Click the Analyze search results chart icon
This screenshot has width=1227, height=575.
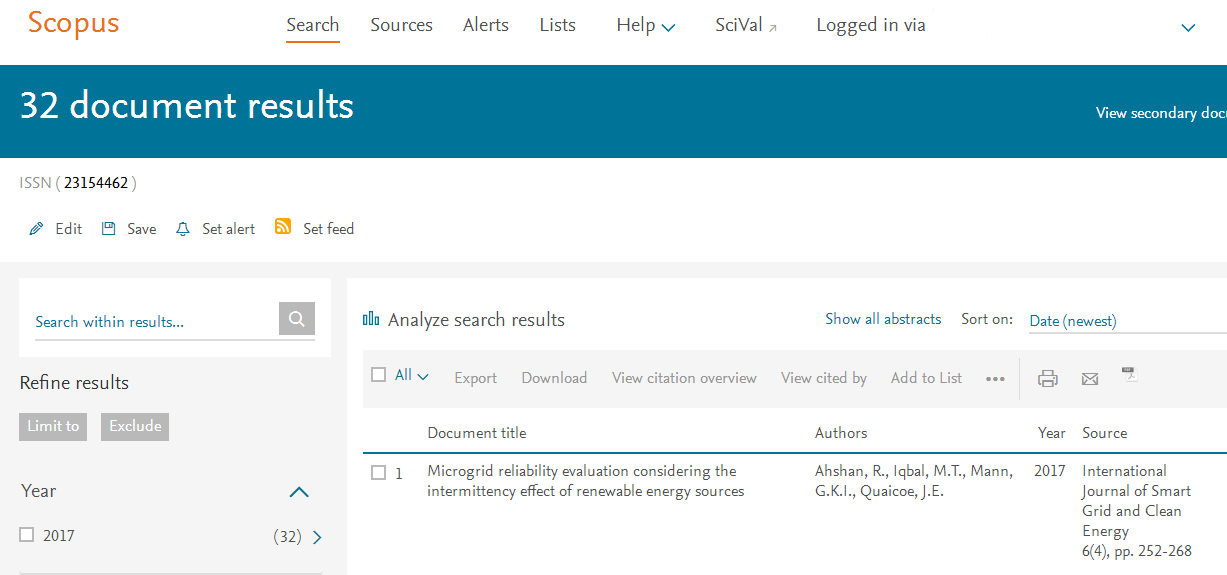point(371,319)
